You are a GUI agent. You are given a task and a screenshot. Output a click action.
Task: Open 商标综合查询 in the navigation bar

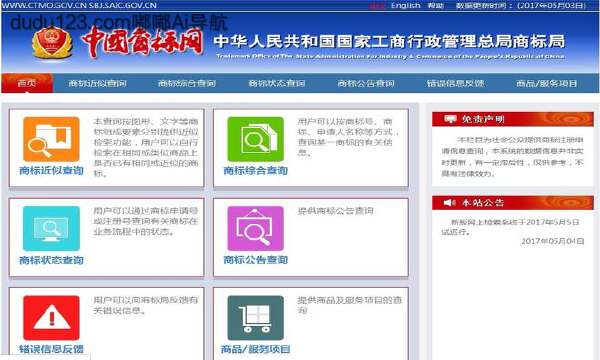click(187, 83)
